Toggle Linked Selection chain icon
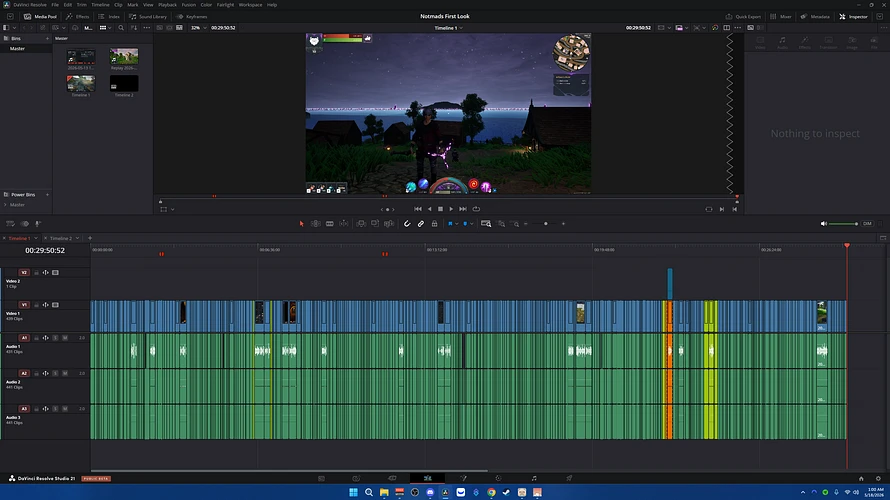890x500 pixels. (x=421, y=224)
